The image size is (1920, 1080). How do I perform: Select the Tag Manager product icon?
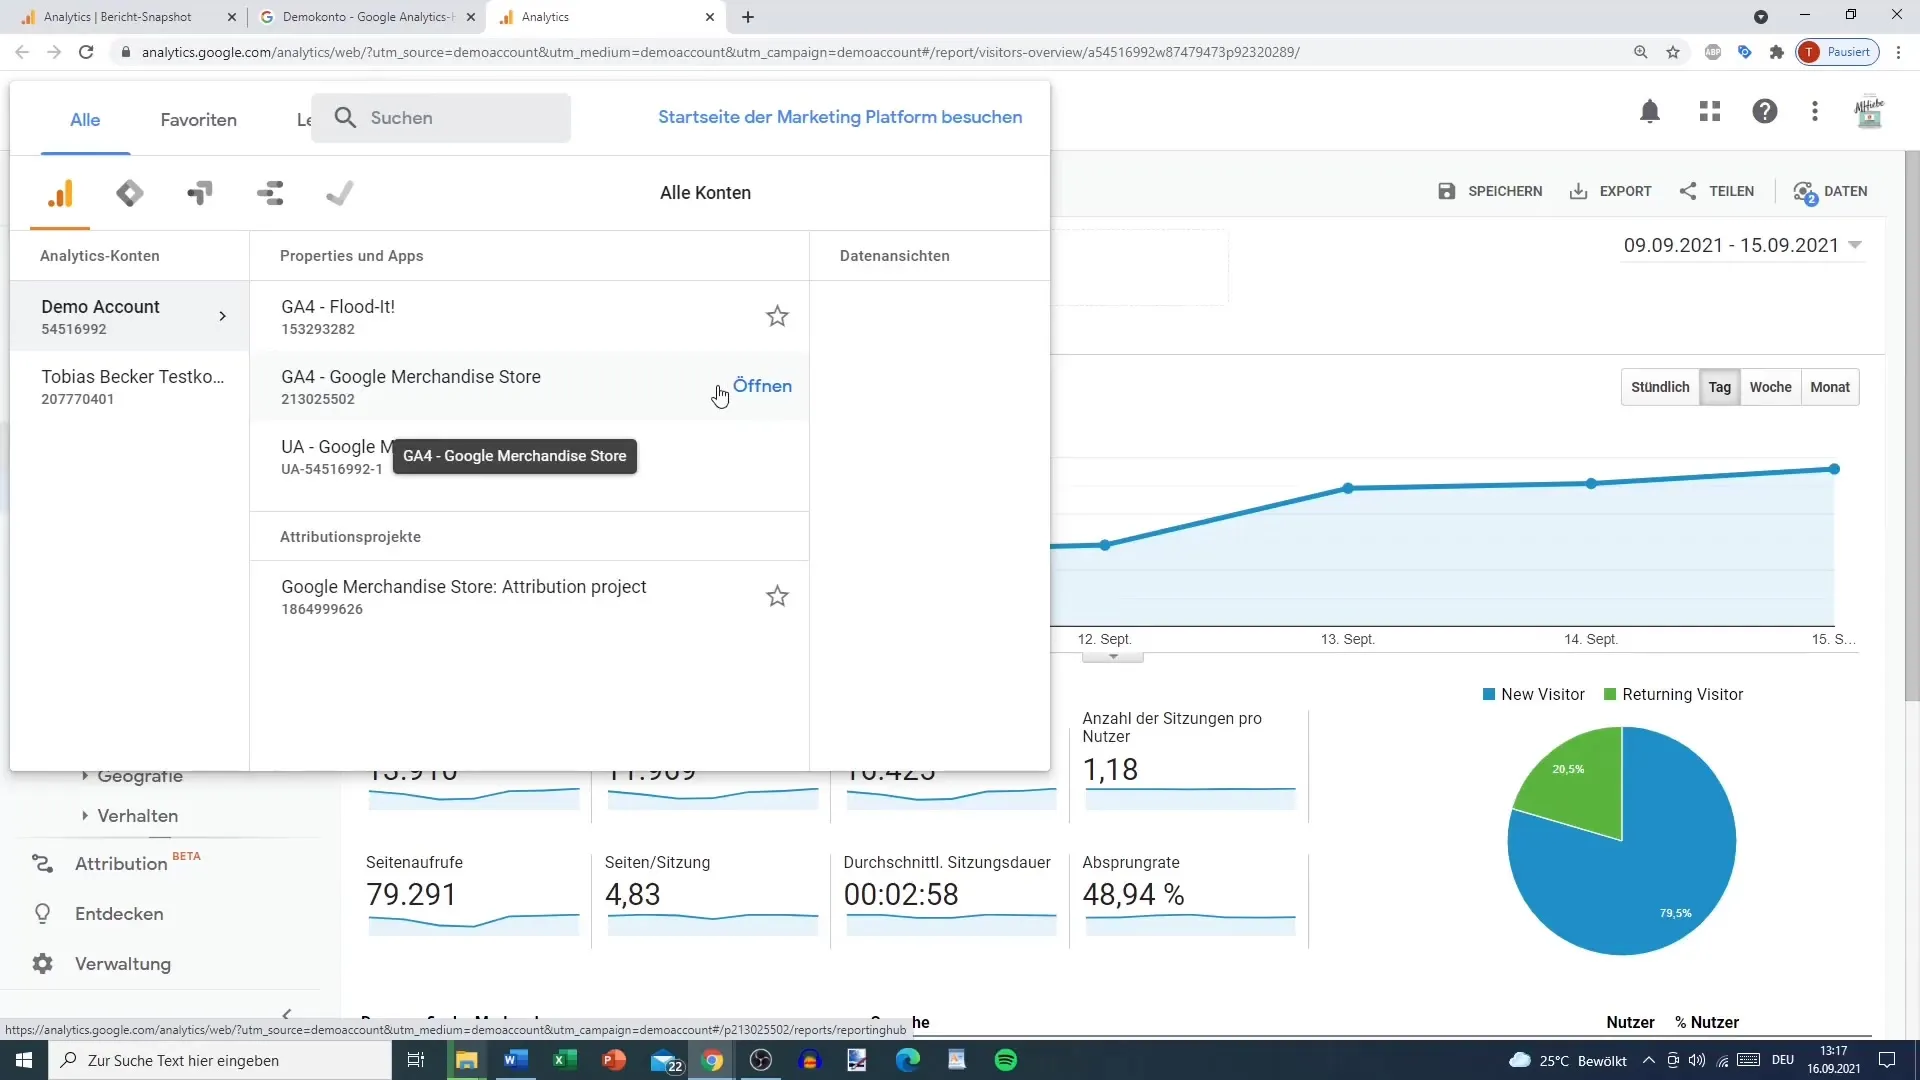[x=130, y=193]
